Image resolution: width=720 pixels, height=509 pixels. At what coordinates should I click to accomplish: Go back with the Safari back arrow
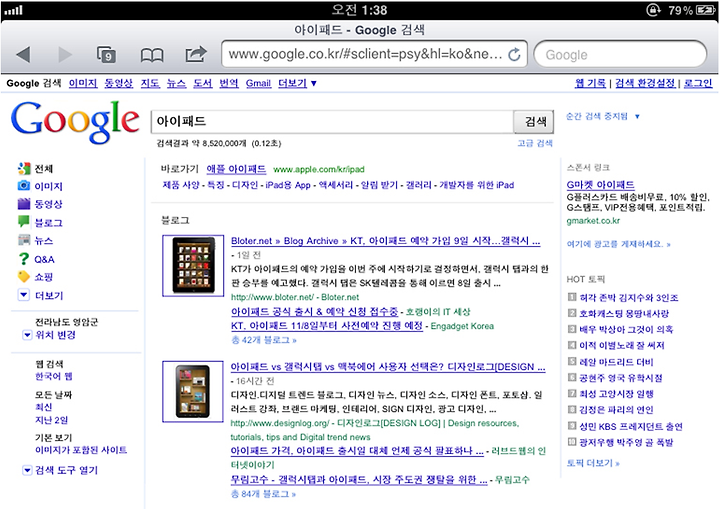(23, 55)
